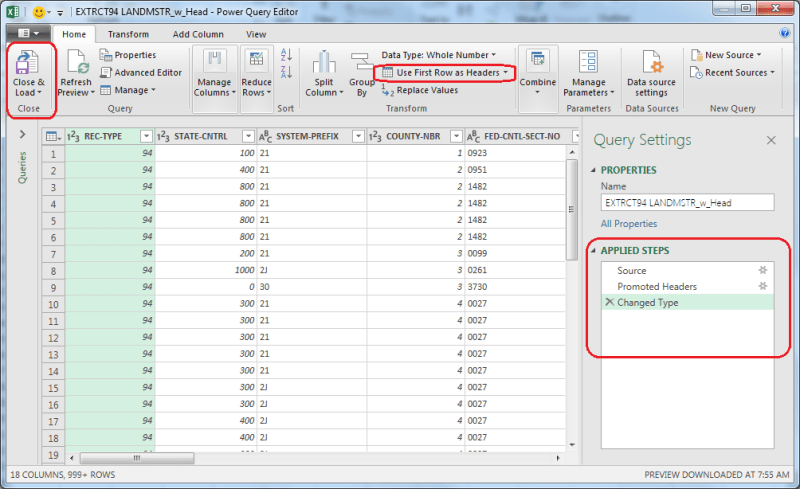800x489 pixels.
Task: Click the table corner menu icon
Action: point(53,136)
